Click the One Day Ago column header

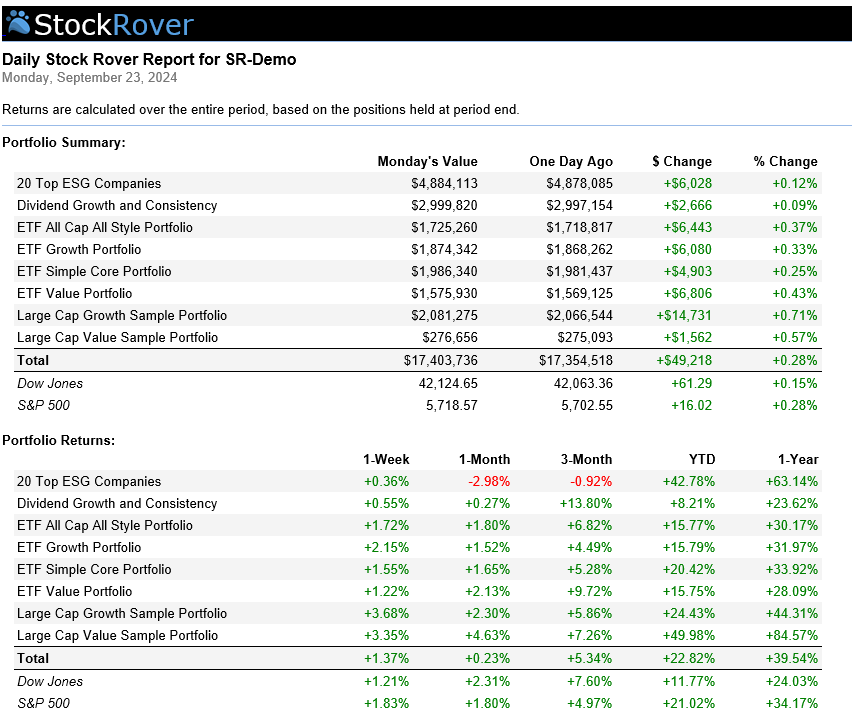[x=571, y=161]
